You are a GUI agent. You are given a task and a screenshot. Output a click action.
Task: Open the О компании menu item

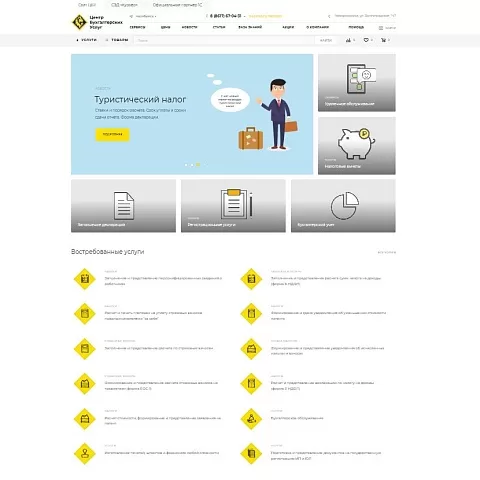pyautogui.click(x=317, y=27)
